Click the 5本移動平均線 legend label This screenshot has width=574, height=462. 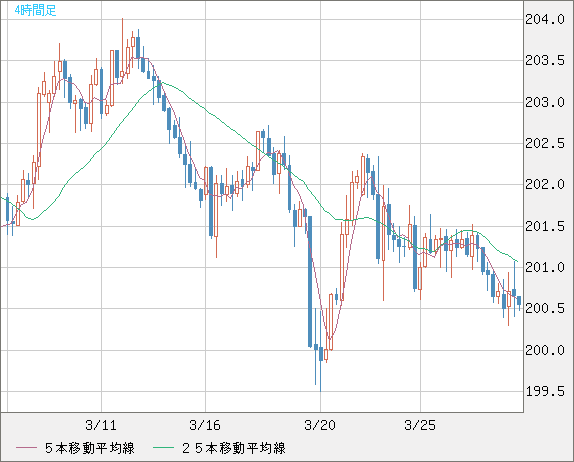click(90, 448)
